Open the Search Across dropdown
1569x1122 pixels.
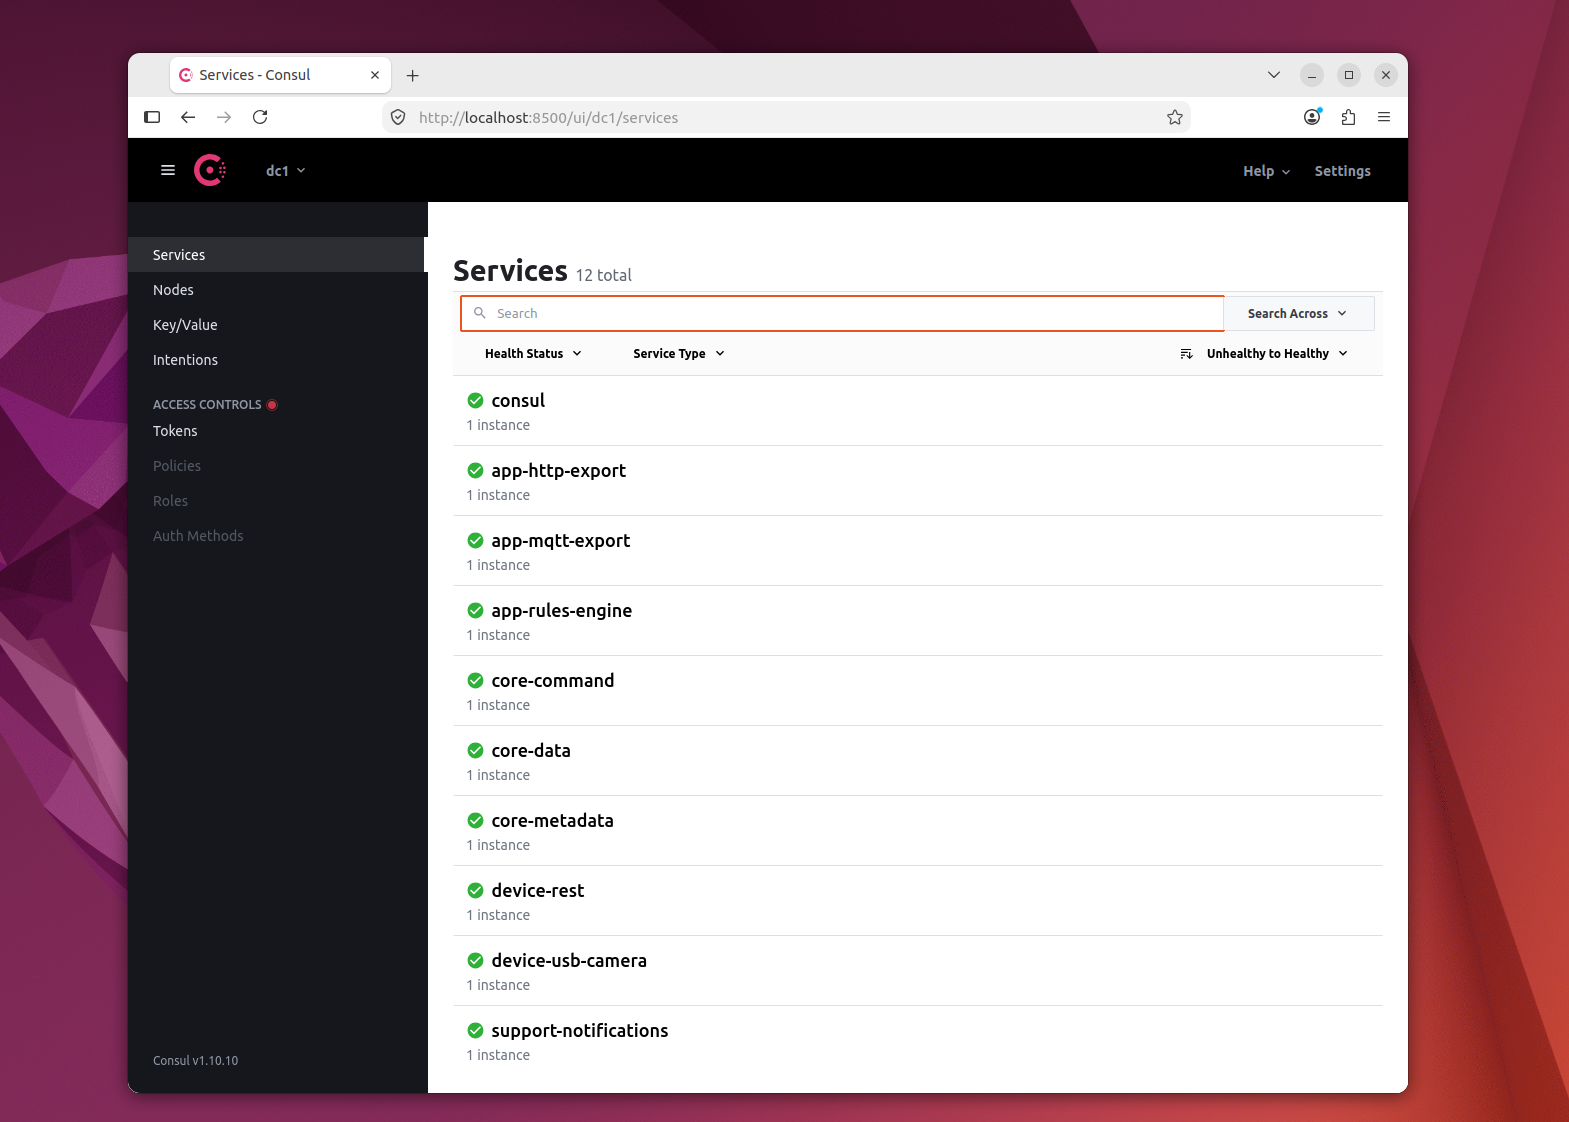coord(1298,313)
